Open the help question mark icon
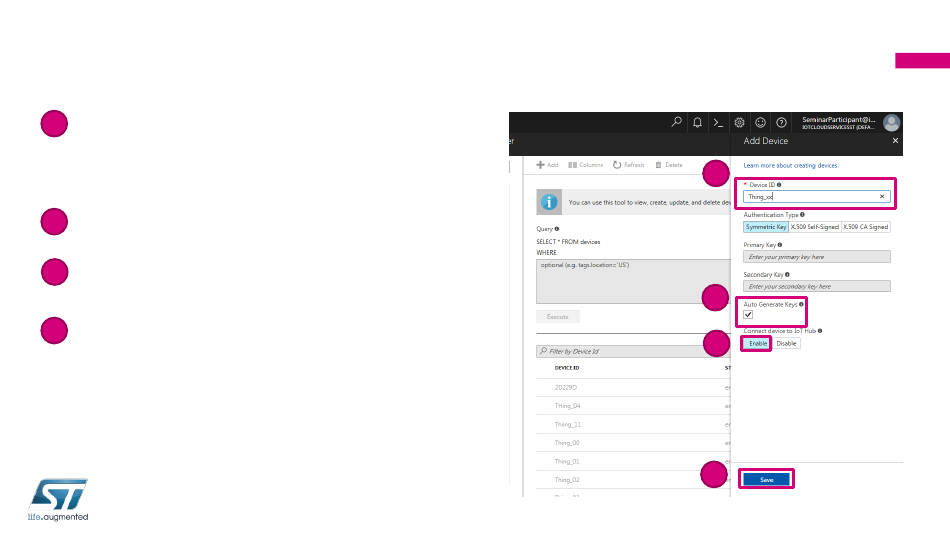The height and width of the screenshot is (535, 950). 782,123
